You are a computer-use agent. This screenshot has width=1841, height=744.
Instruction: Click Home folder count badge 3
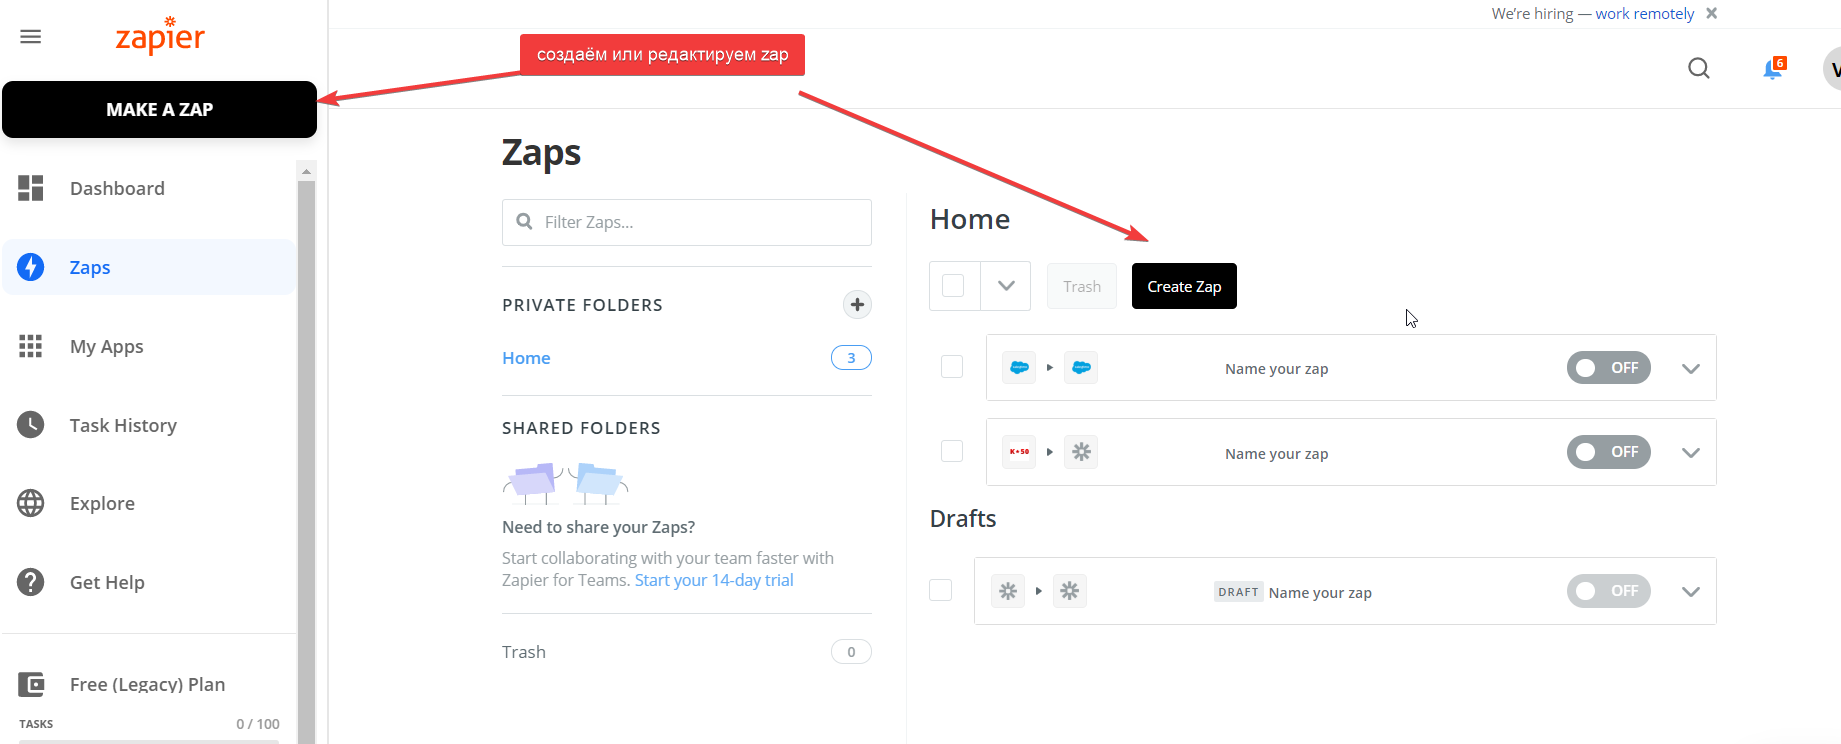pos(851,358)
